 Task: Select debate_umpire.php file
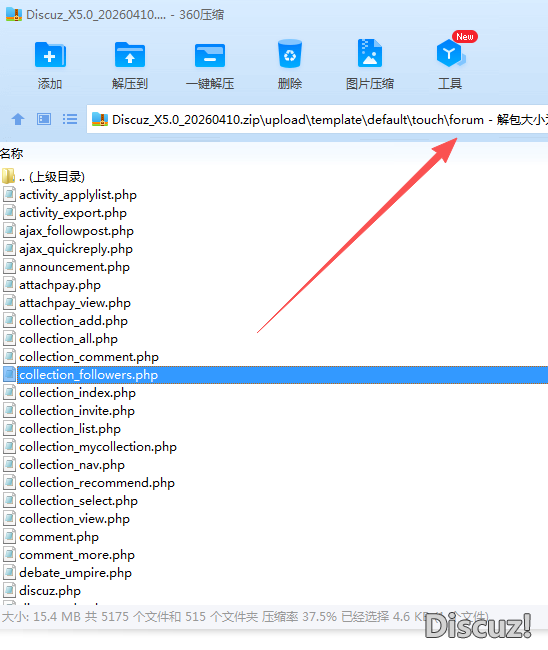click(x=75, y=573)
